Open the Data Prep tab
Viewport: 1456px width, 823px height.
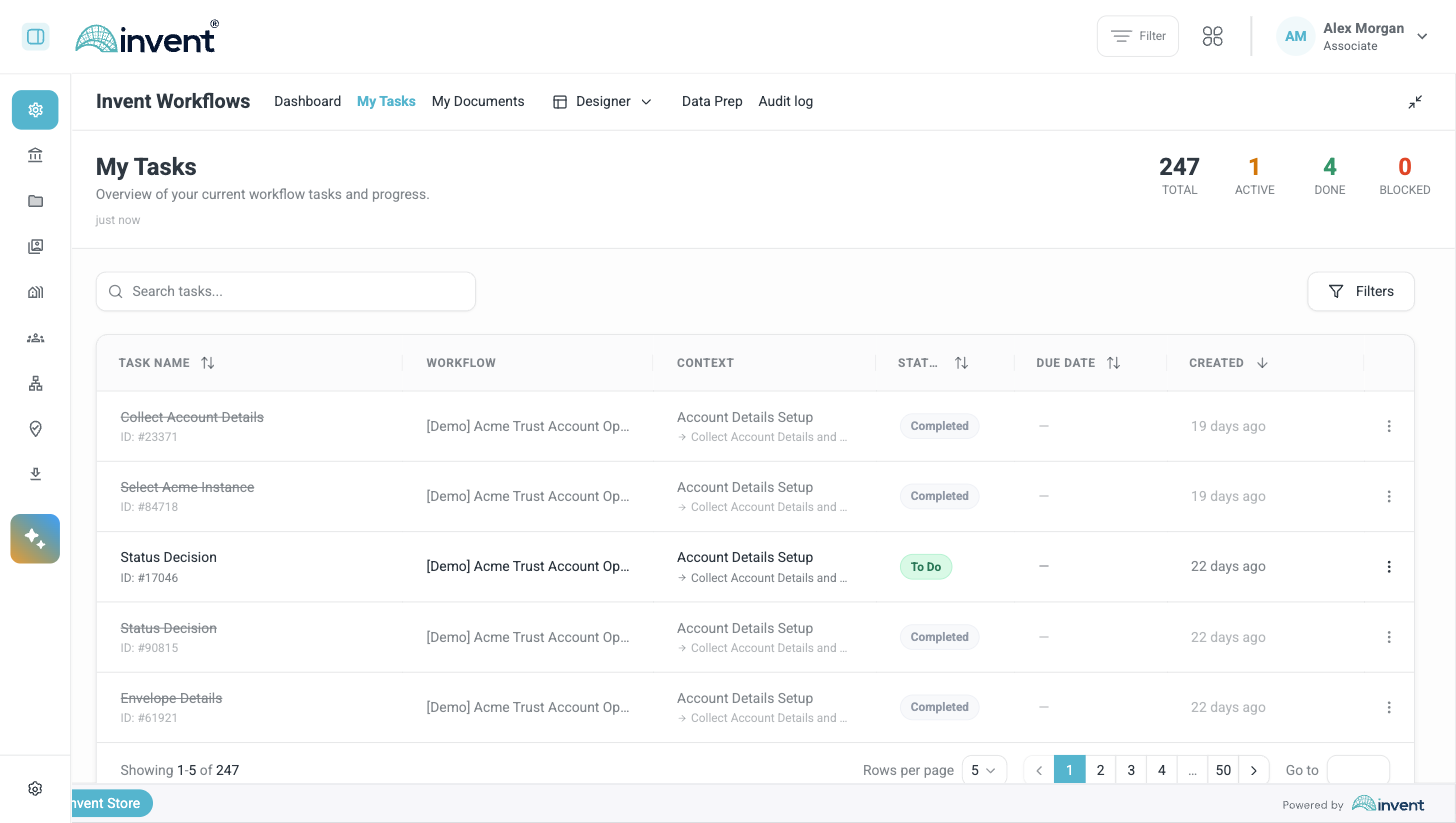click(712, 102)
